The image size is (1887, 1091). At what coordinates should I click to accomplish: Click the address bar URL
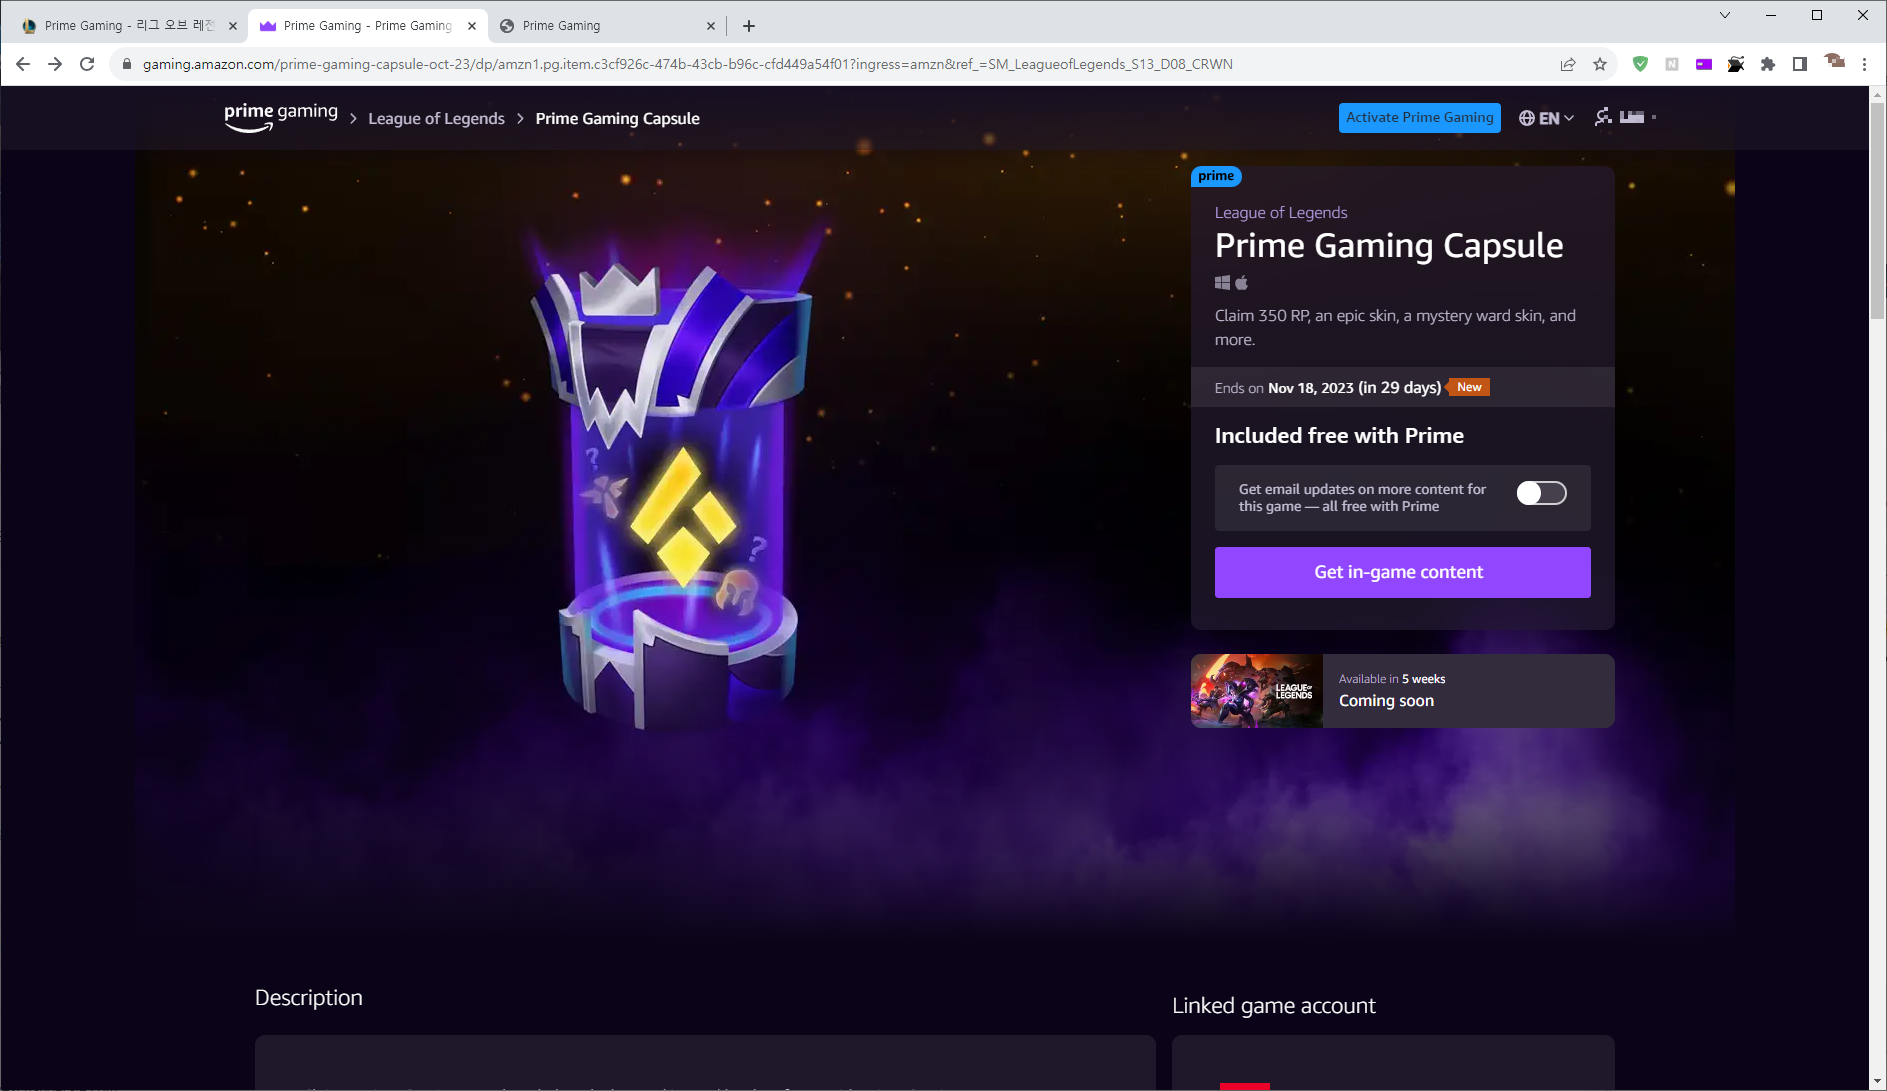687,64
